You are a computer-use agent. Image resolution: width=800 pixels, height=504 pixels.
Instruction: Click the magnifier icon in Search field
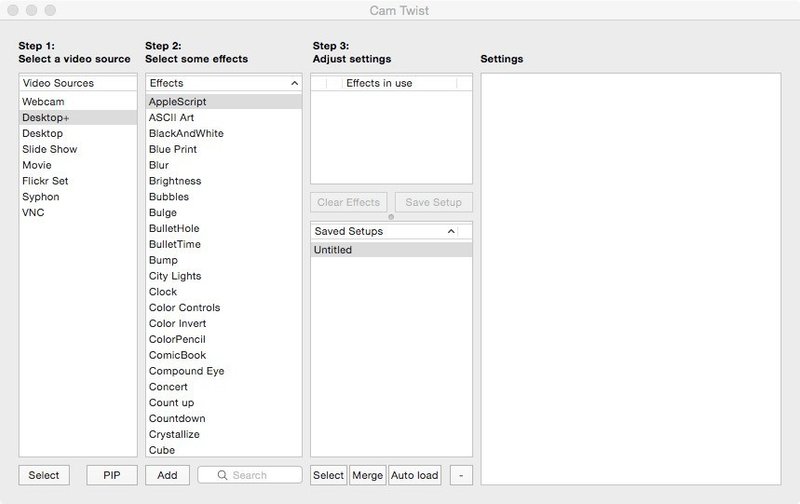pos(222,475)
